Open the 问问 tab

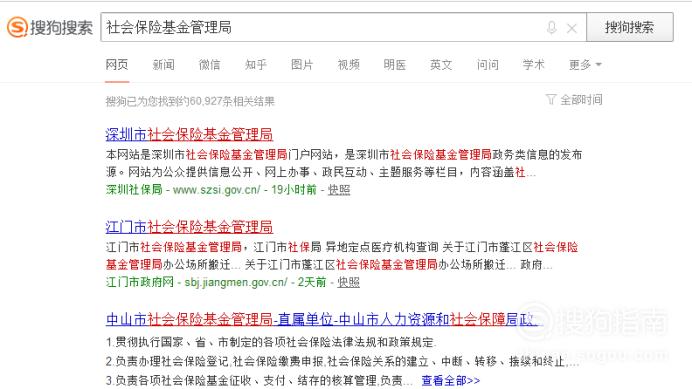coord(487,65)
